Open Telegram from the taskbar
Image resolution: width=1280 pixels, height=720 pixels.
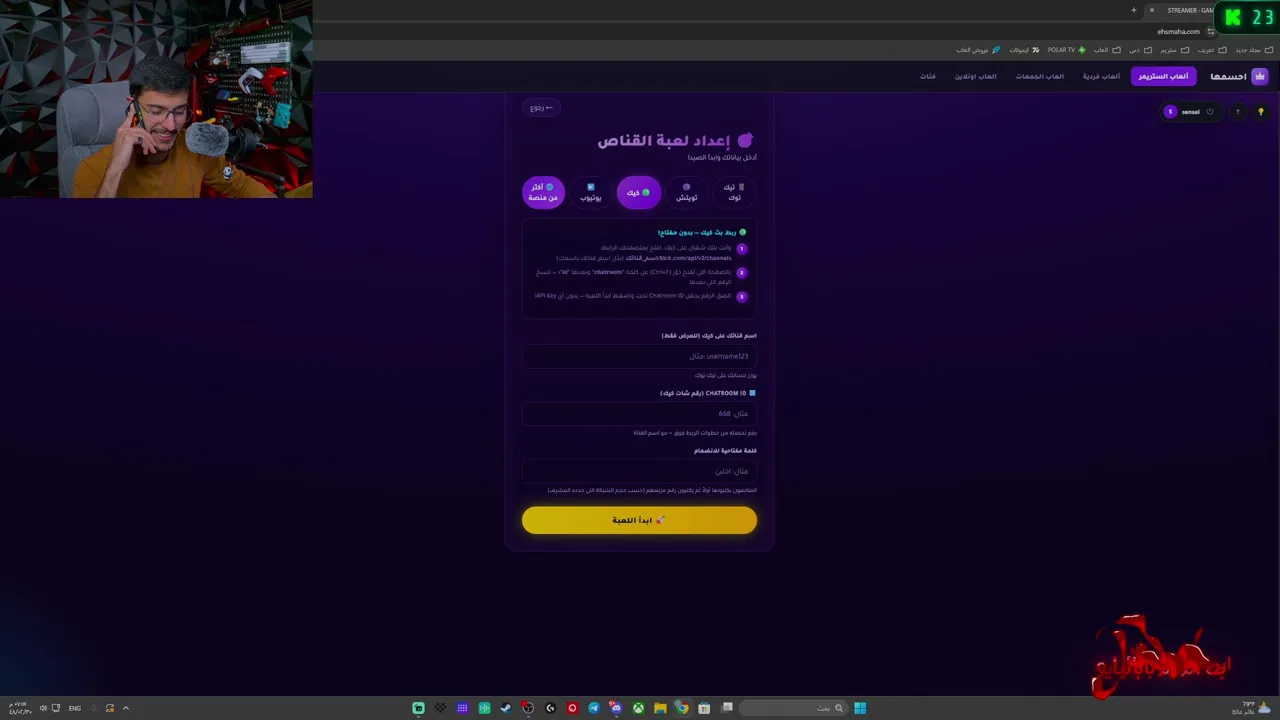tap(594, 708)
